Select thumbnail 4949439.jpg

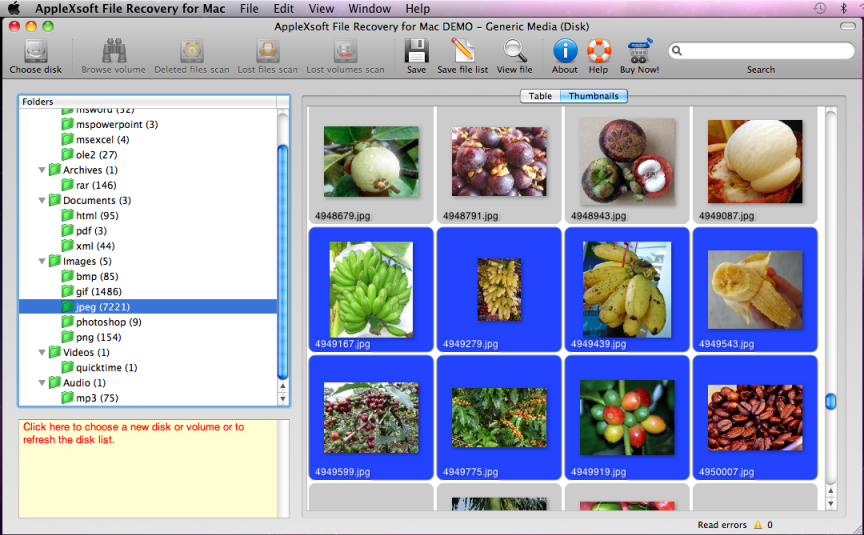627,289
